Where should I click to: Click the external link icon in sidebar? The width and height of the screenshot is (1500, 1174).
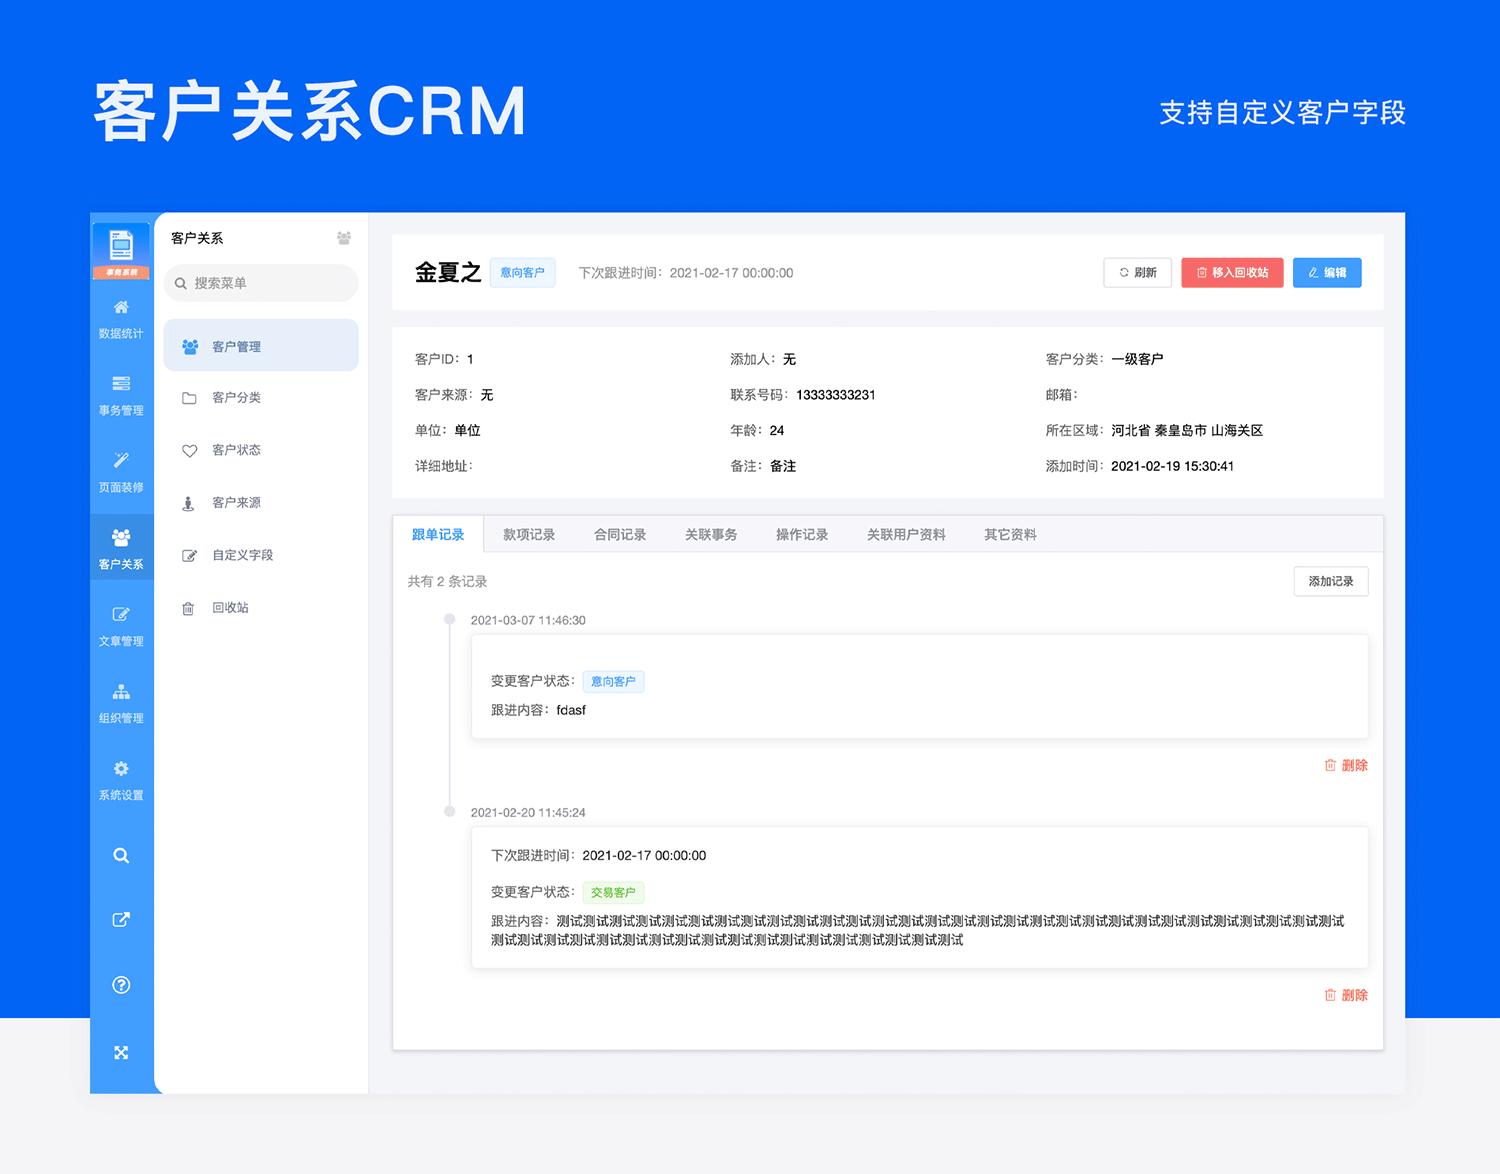click(121, 920)
